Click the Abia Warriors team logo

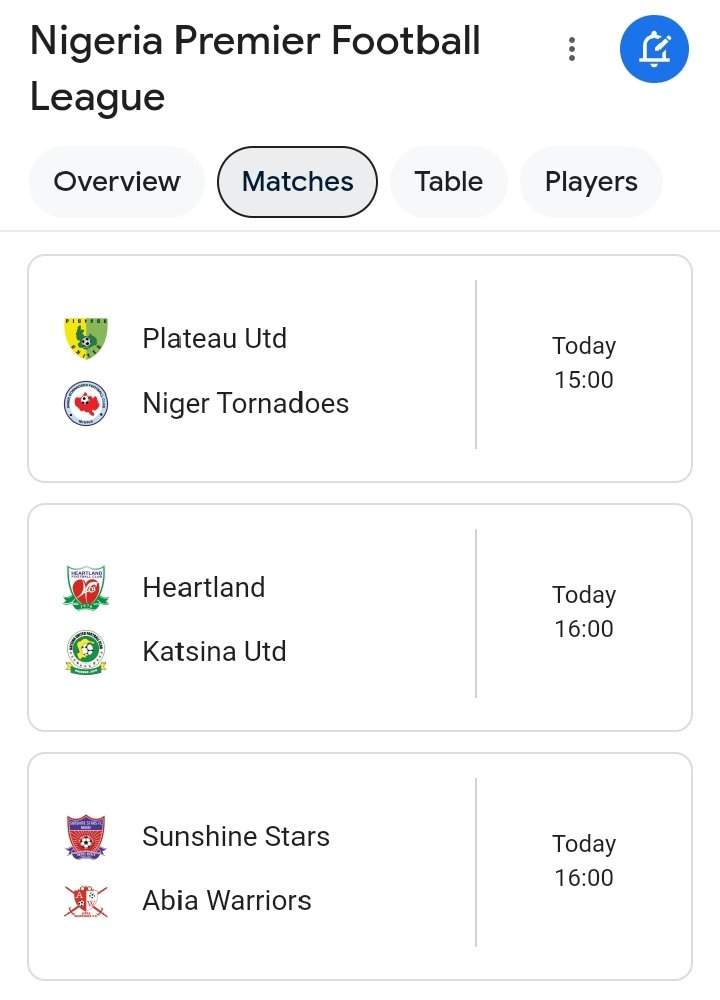pos(85,901)
